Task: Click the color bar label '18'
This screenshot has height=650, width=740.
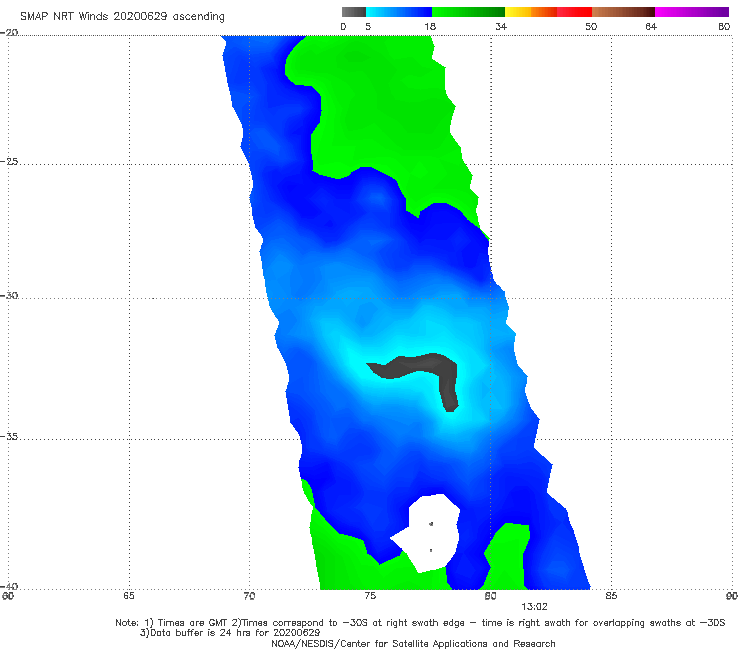Action: coord(430,26)
